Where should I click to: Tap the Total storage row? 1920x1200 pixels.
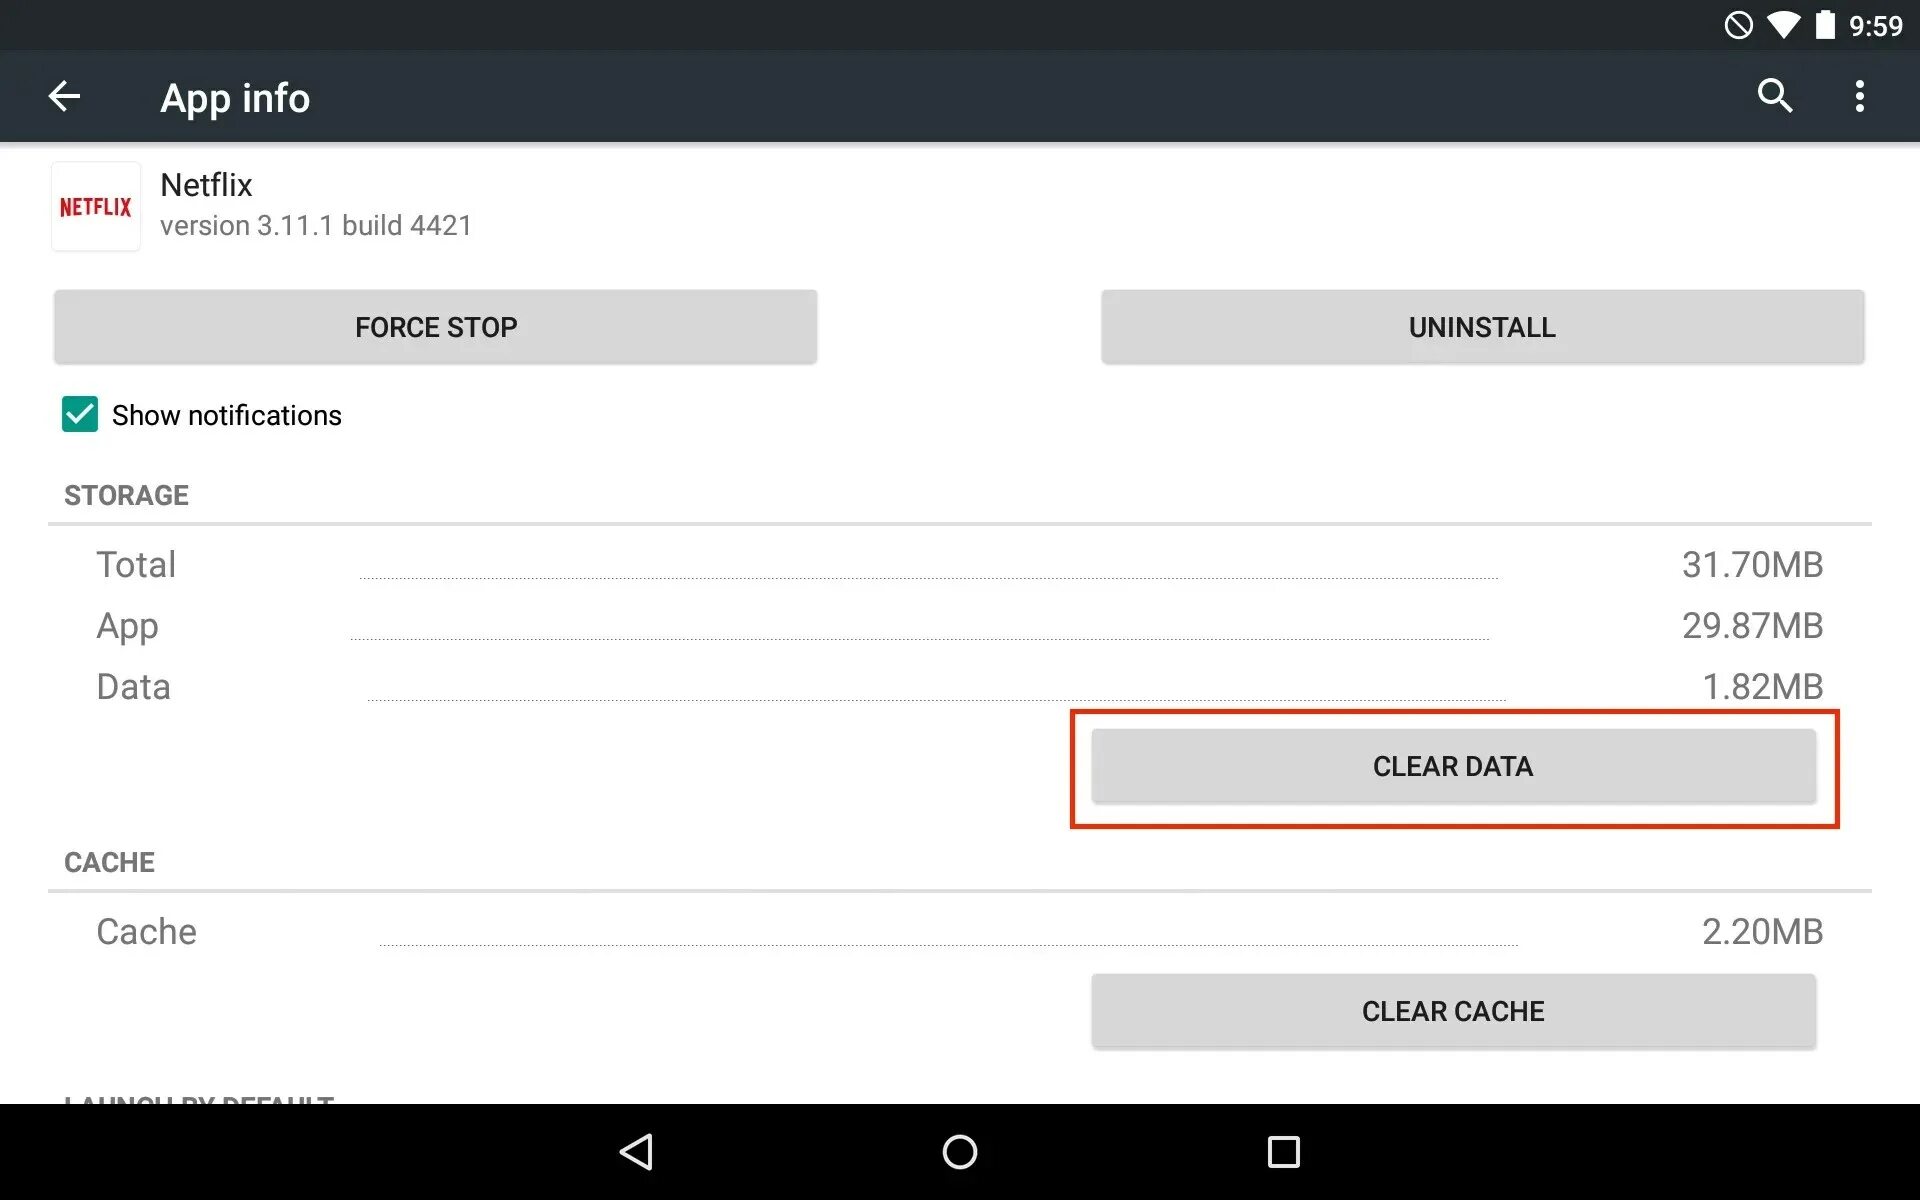point(959,565)
